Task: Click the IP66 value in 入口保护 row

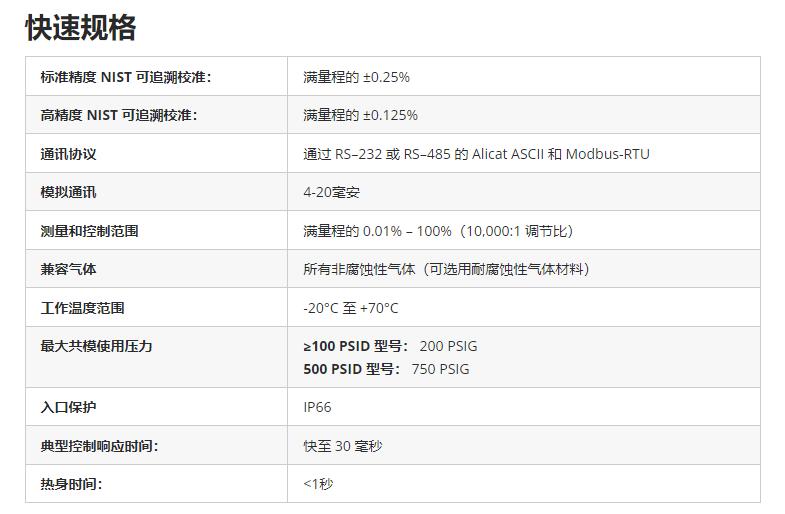Action: point(317,407)
